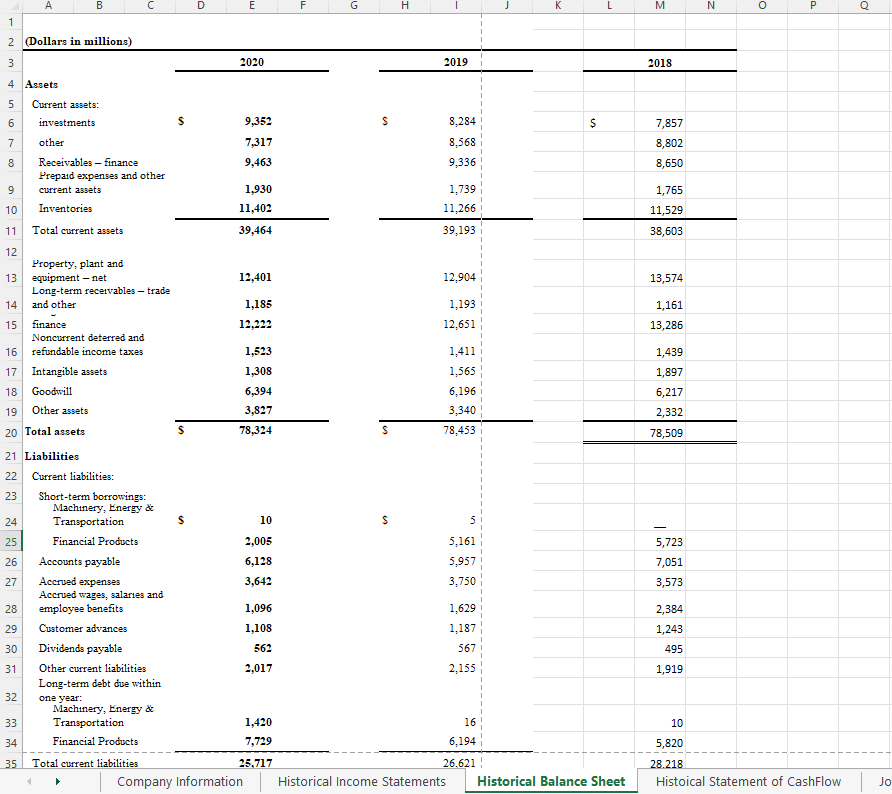Screen dimensions: 892x794
Task: Click the 2018 column heading cell
Action: (659, 64)
